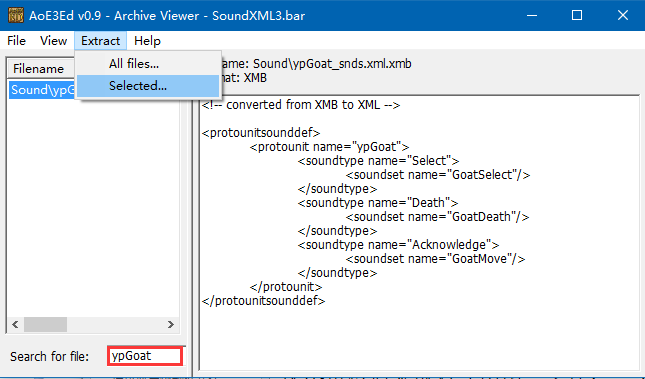The image size is (645, 379).
Task: Place cursor on the GoatDeath soundset line
Action: coord(437,217)
